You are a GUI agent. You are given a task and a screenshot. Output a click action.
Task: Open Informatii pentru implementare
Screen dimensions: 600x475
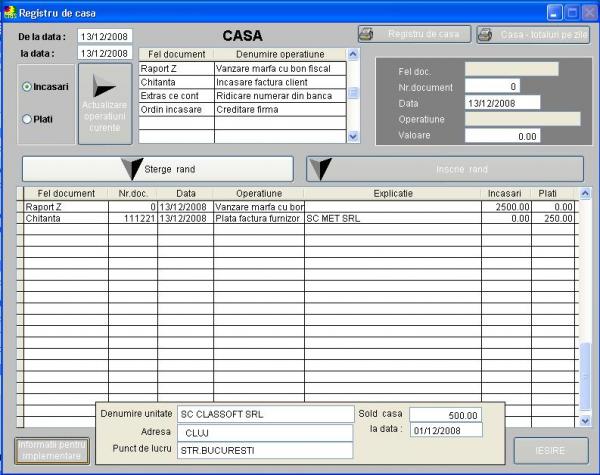click(52, 450)
